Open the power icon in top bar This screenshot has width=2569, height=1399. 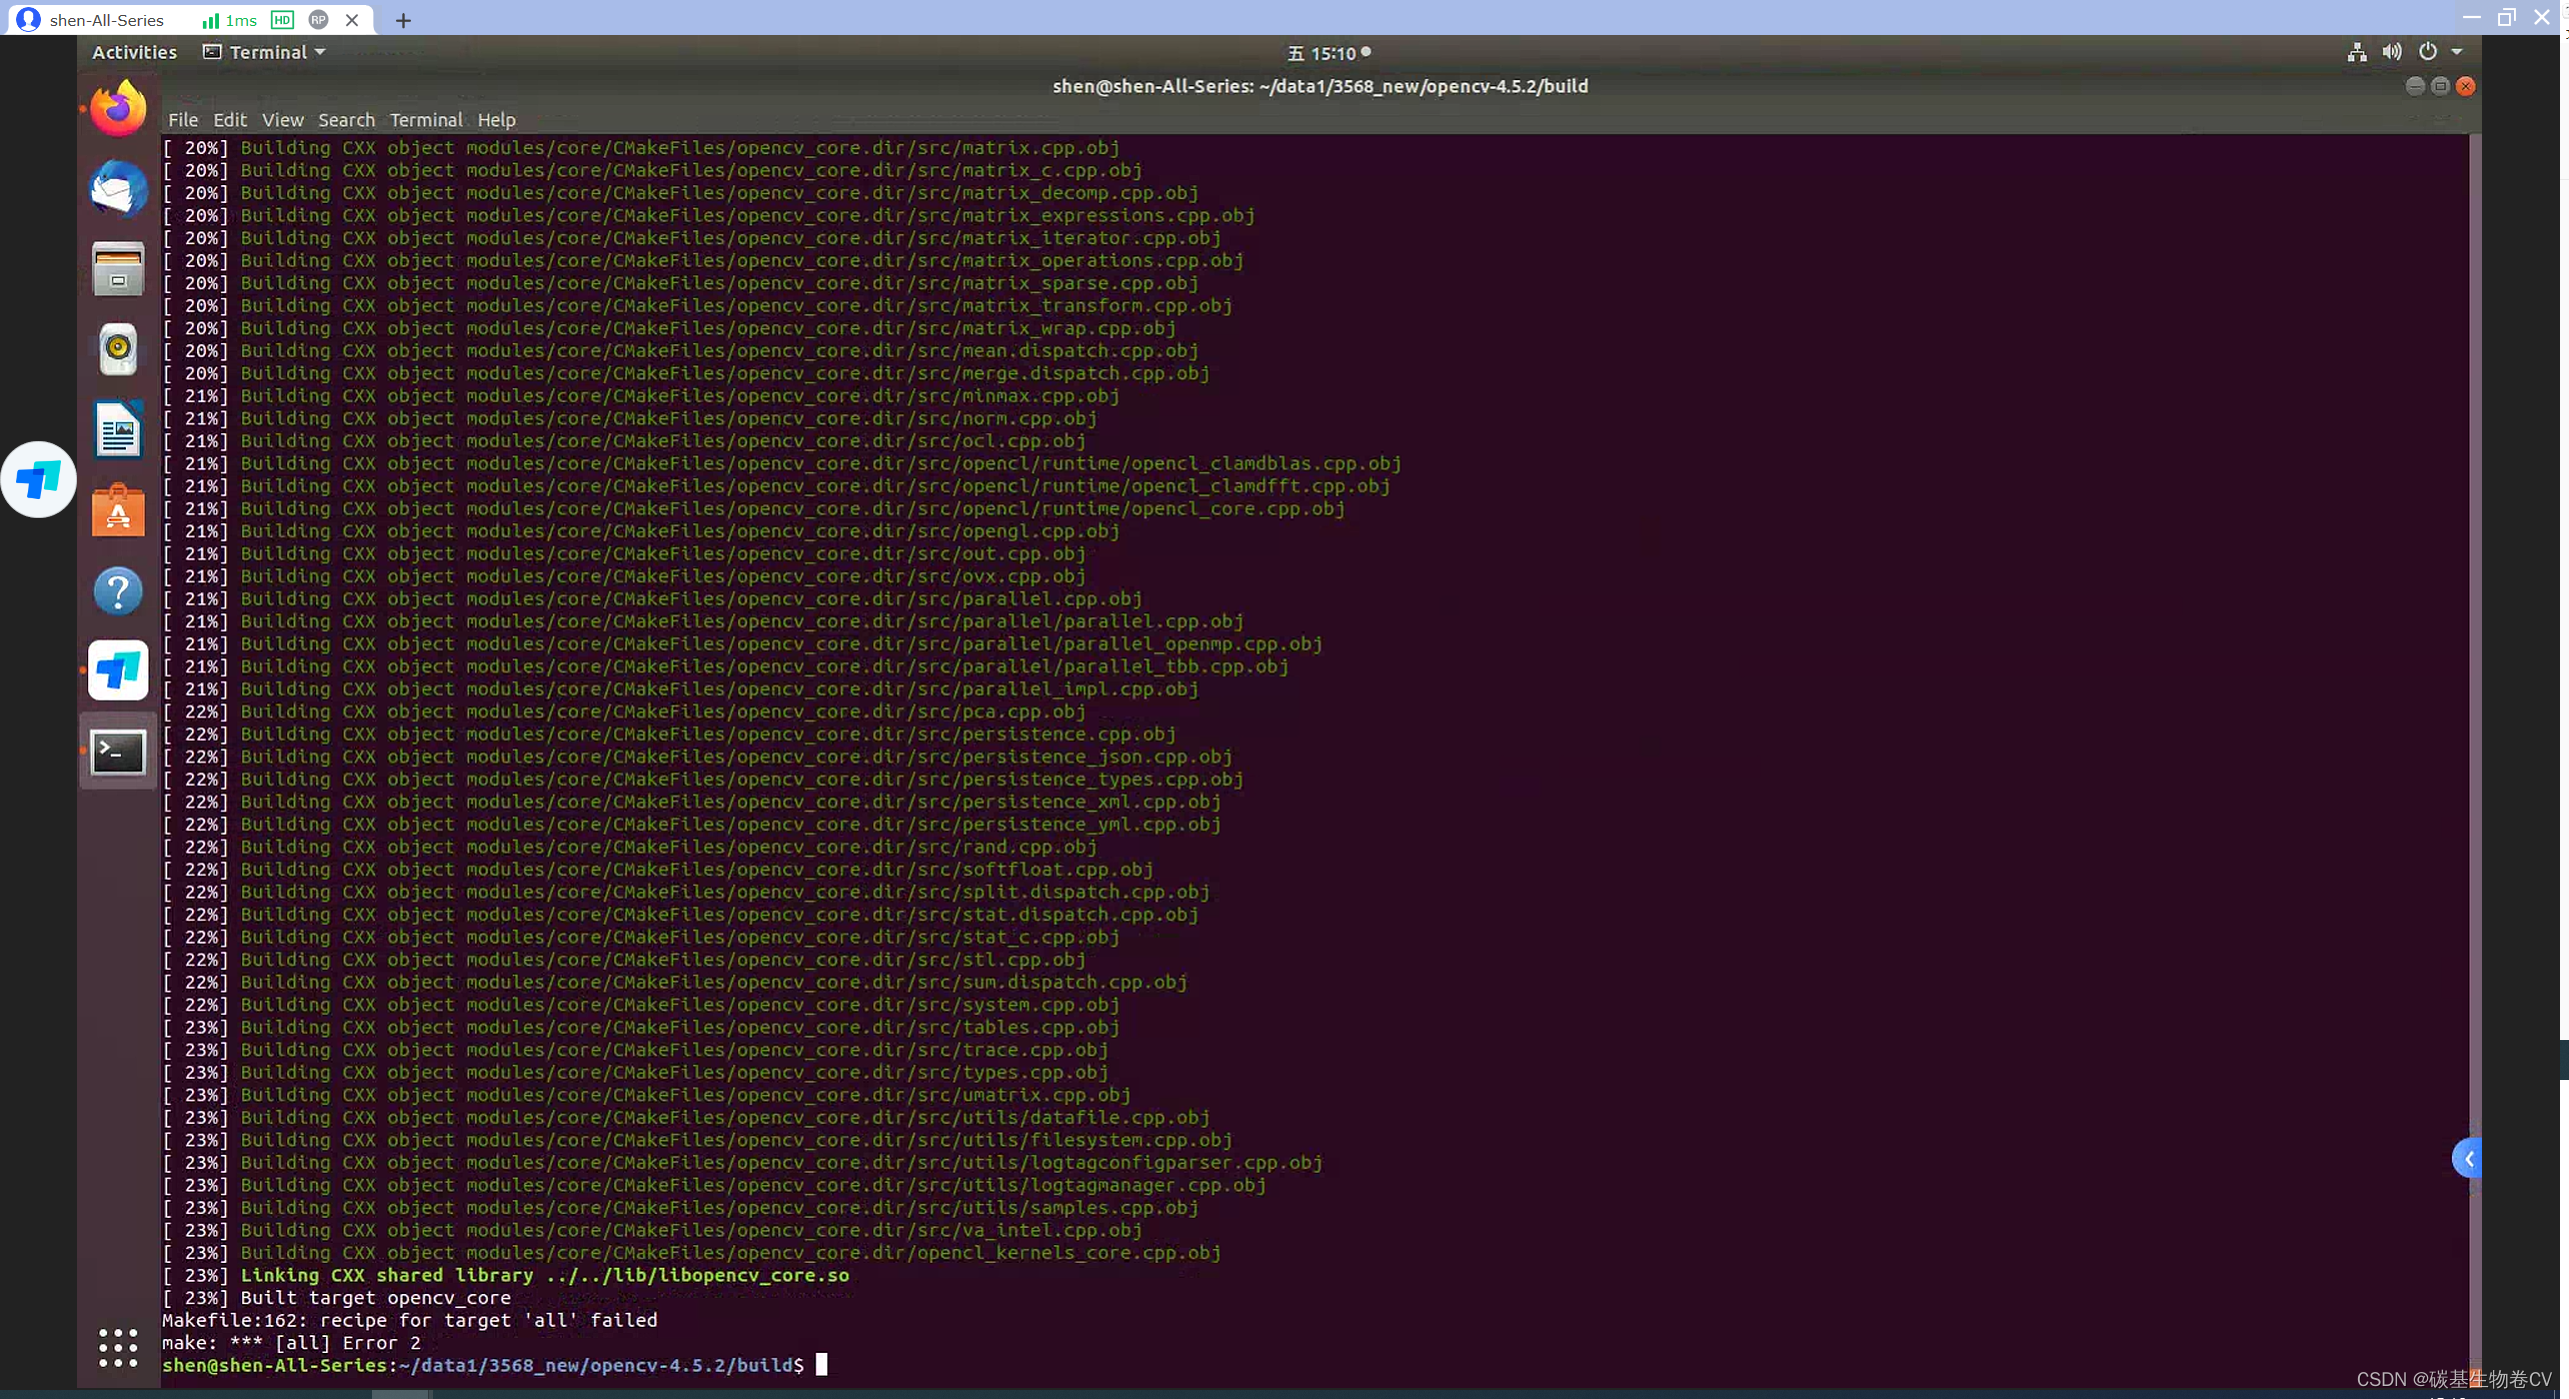coord(2427,52)
